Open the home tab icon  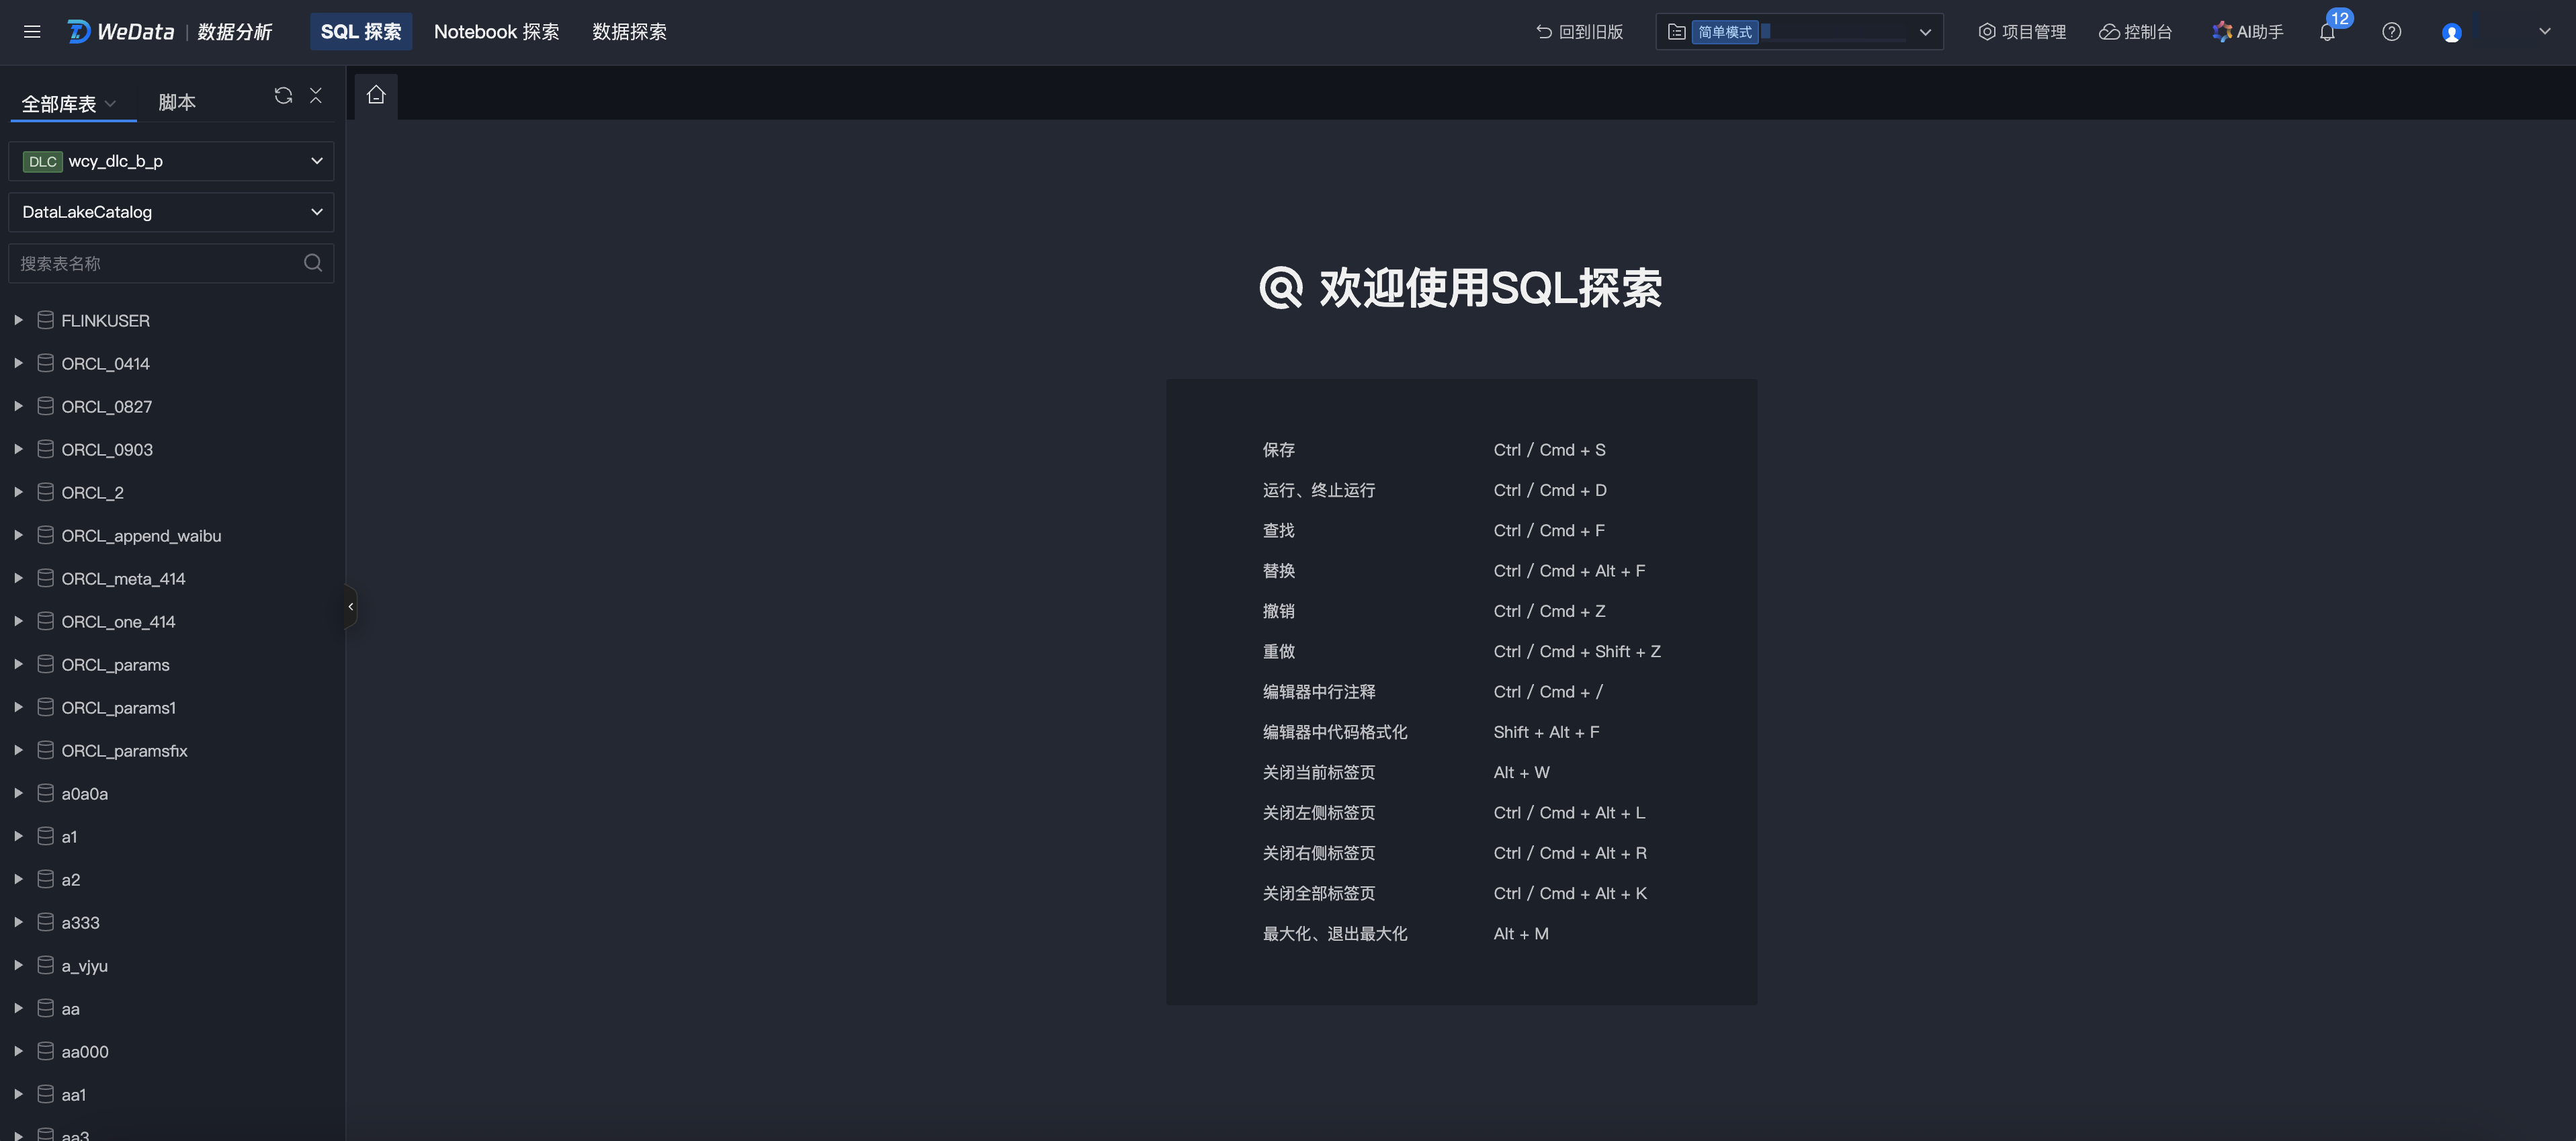pos(376,95)
